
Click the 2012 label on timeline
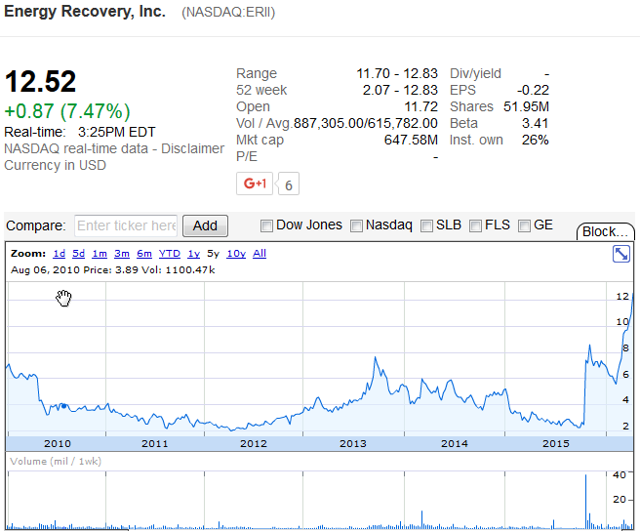tap(253, 444)
